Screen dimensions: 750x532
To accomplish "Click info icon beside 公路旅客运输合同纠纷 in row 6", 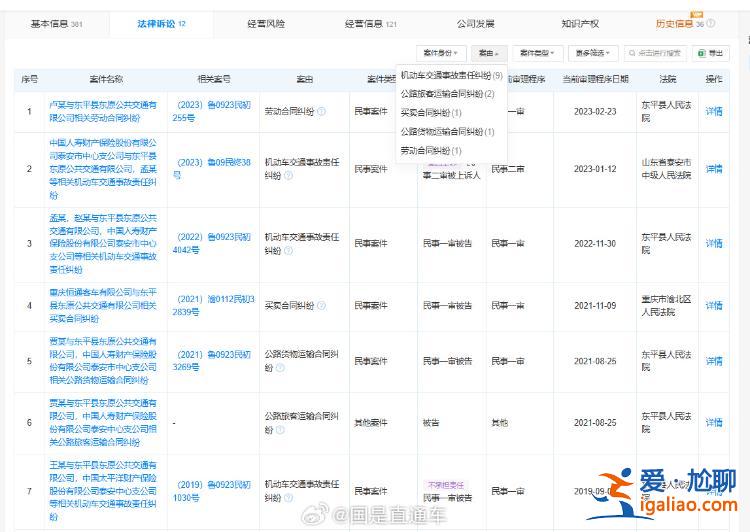I will tap(280, 430).
